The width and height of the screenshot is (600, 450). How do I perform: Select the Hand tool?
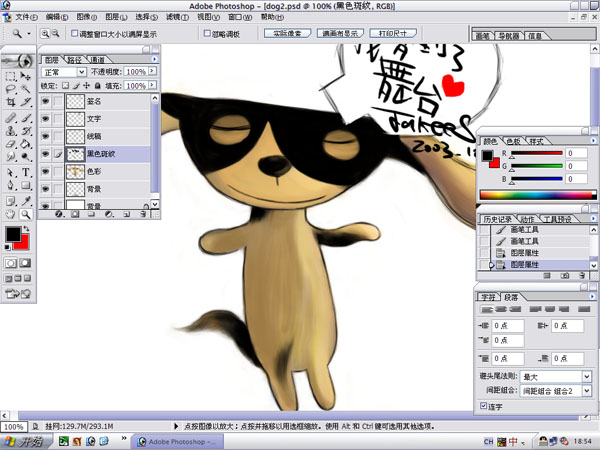[x=11, y=214]
